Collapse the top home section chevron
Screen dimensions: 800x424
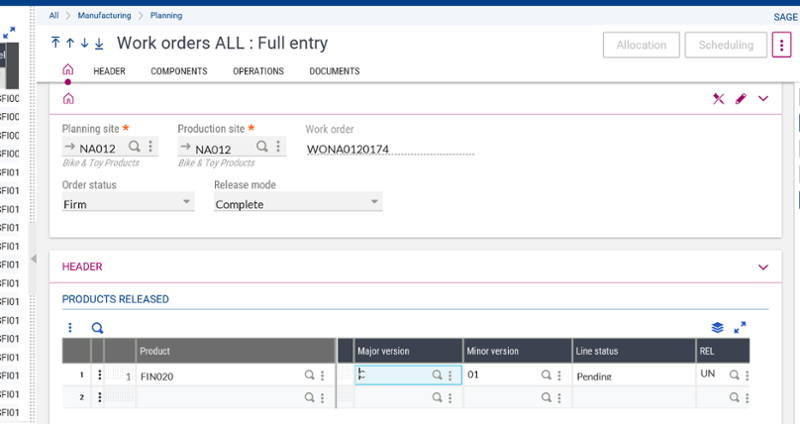coord(763,99)
